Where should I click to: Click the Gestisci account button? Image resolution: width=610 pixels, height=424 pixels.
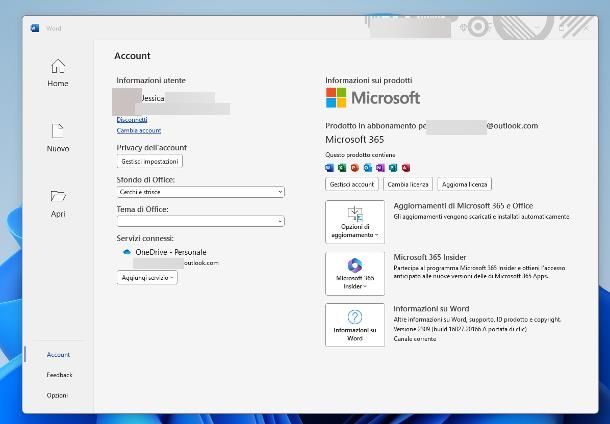(x=352, y=184)
